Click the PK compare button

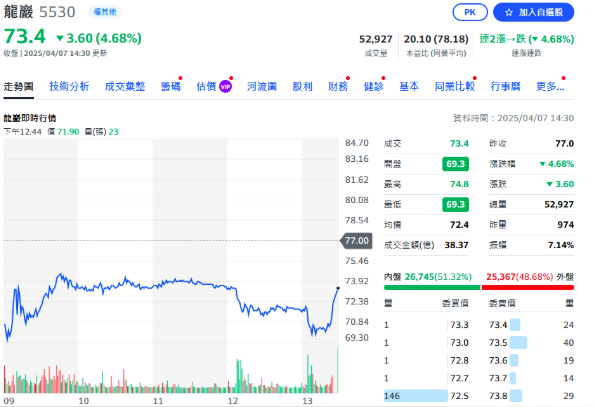click(470, 12)
